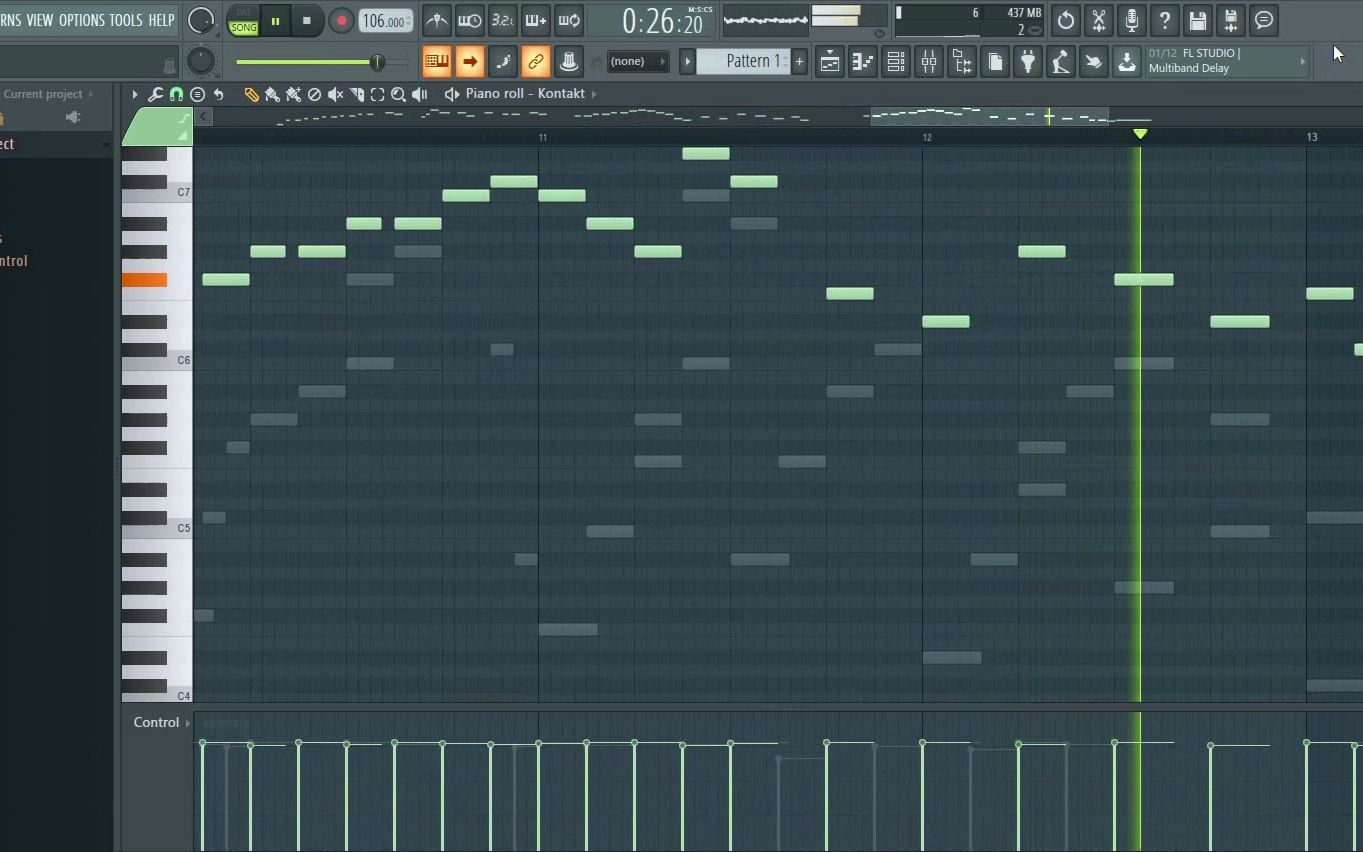Viewport: 1363px width, 852px height.
Task: Open the VIEW menu
Action: coord(40,20)
